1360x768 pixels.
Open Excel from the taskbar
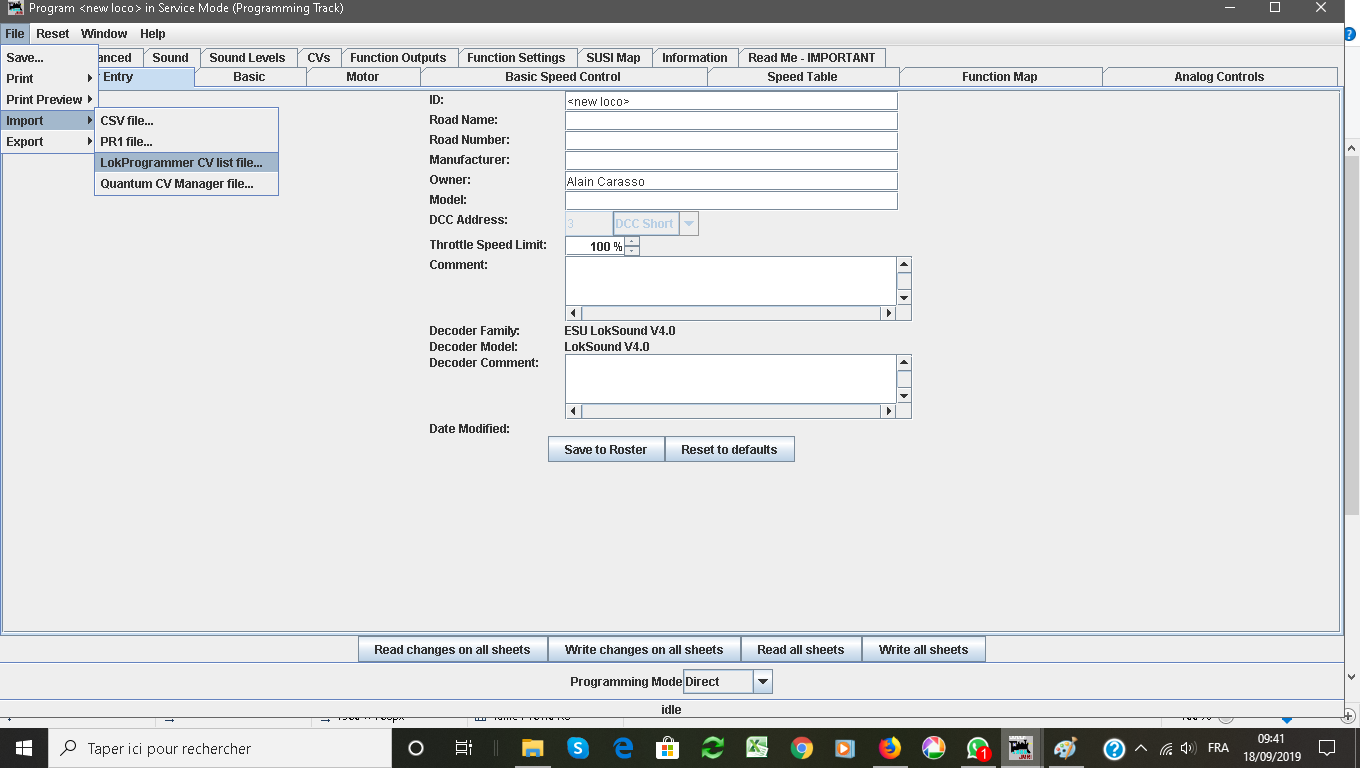(757, 748)
